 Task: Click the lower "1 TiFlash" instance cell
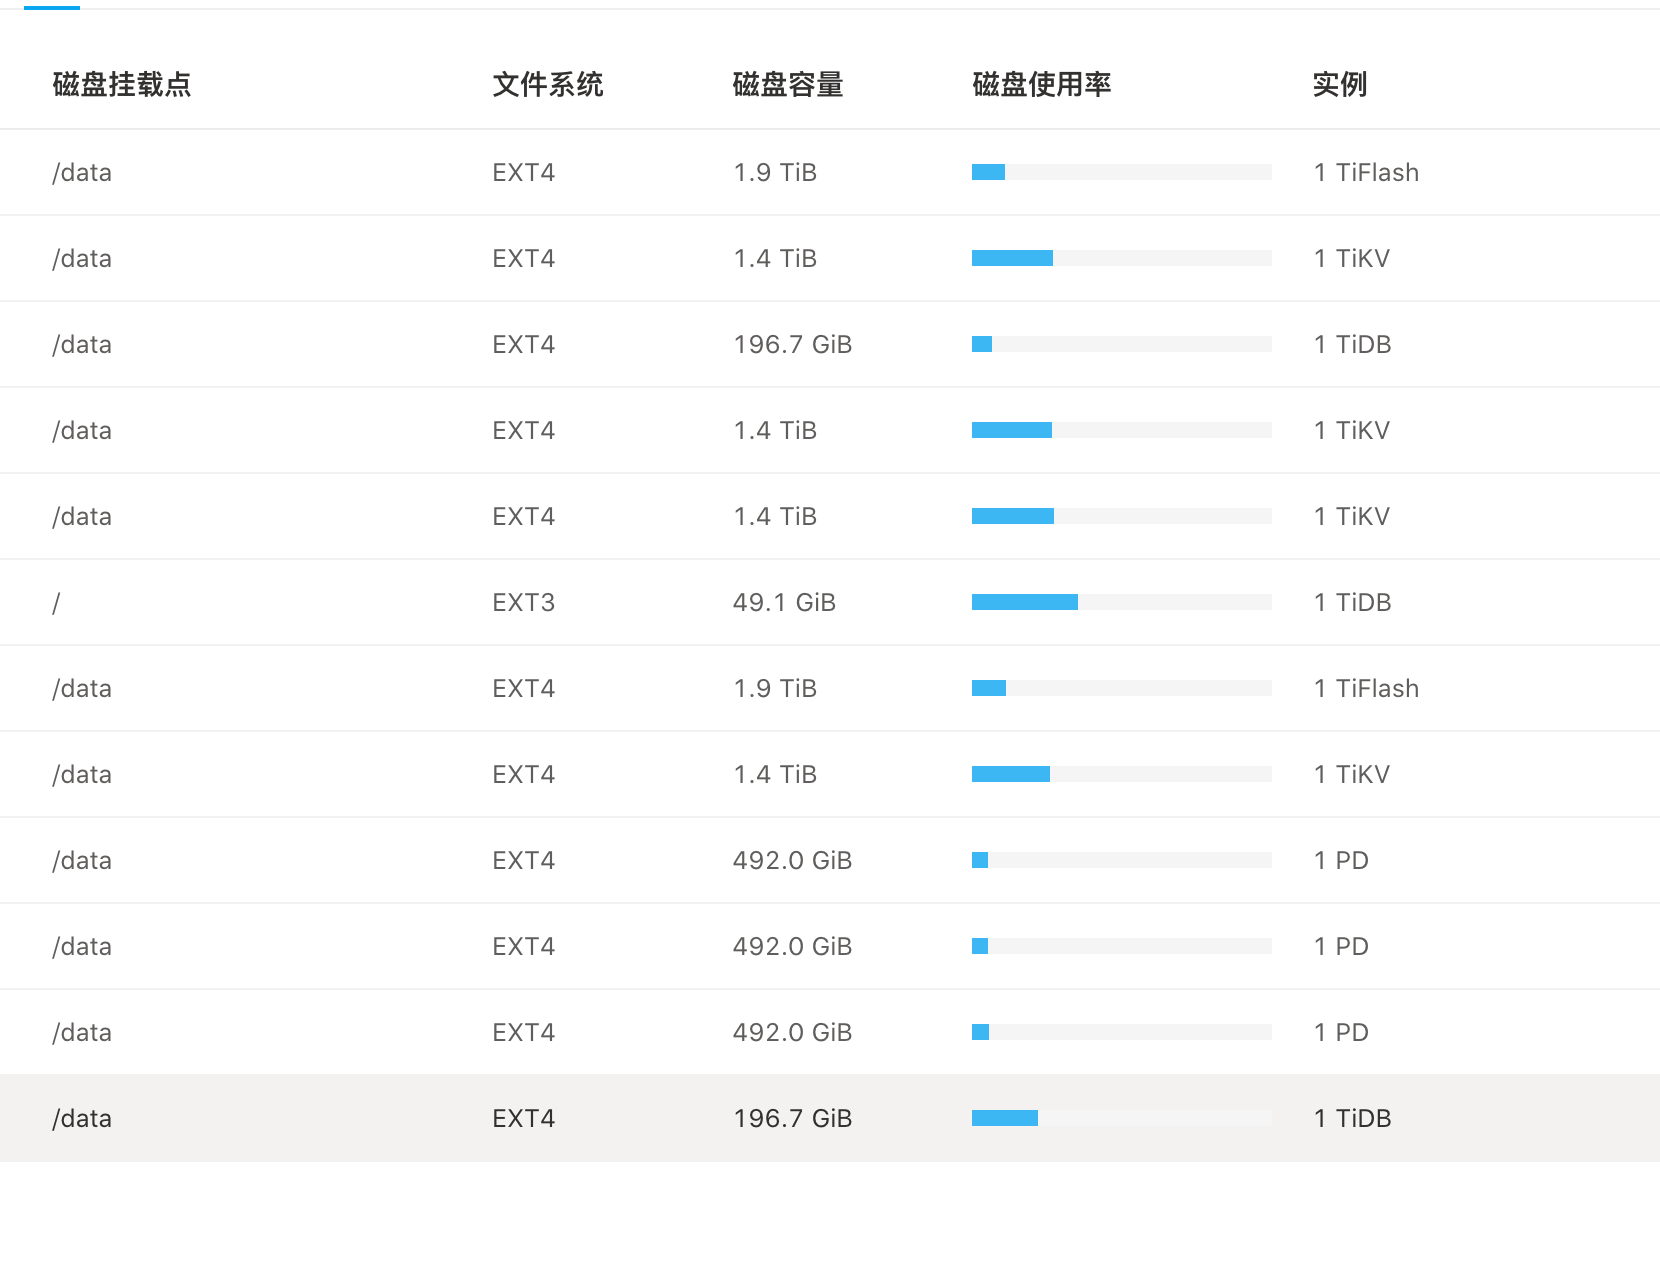click(x=1366, y=689)
